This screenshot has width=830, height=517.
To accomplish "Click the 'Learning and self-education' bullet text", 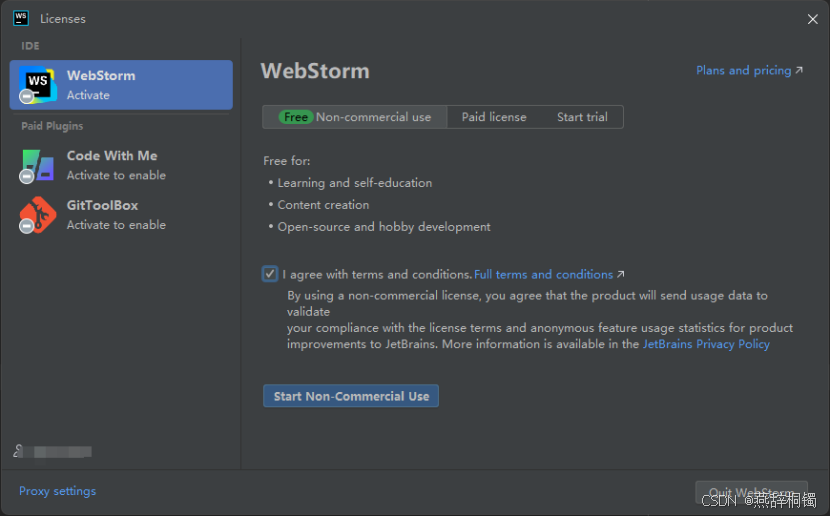I will pos(355,183).
